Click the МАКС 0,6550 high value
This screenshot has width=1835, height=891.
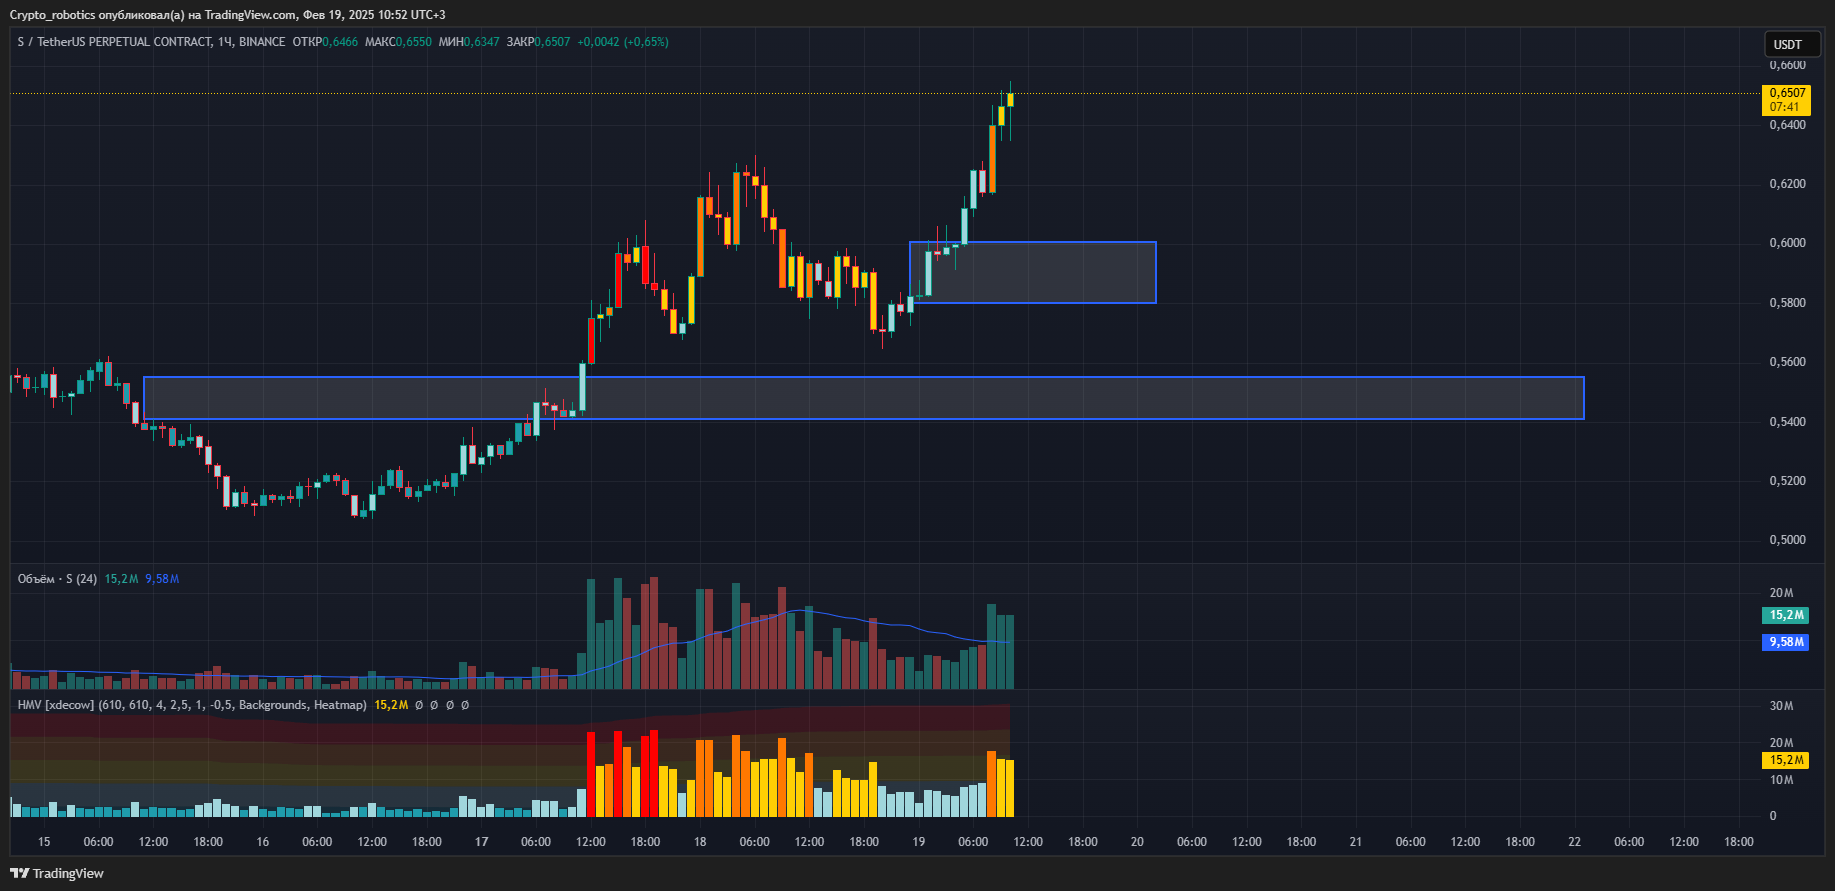pos(398,42)
